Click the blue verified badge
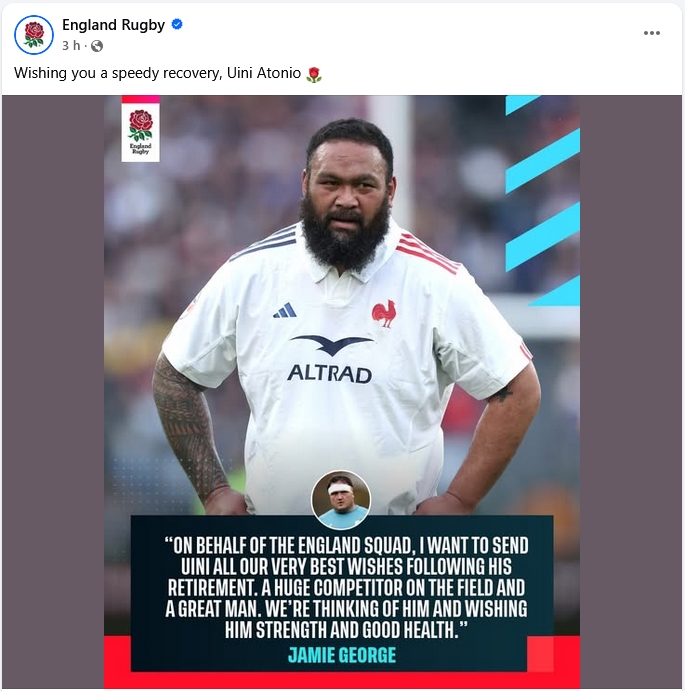685x691 pixels. coord(177,24)
